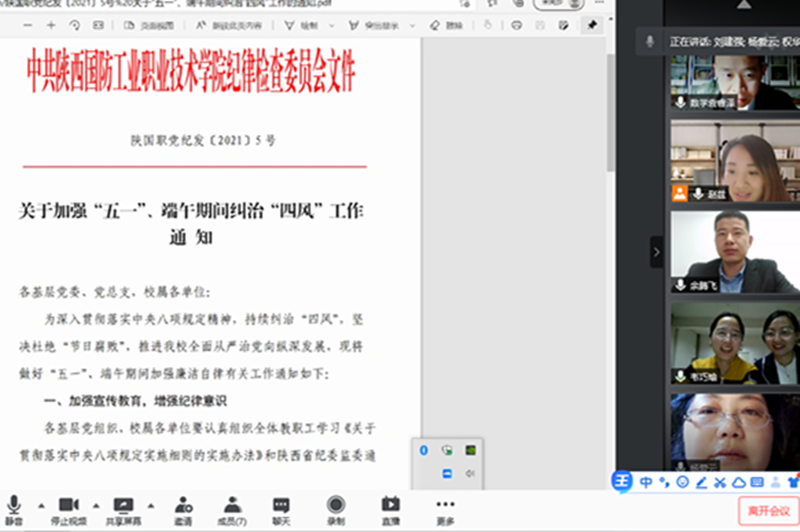Open the share screen option
Viewport: 800px width, 532px height.
coord(123,507)
